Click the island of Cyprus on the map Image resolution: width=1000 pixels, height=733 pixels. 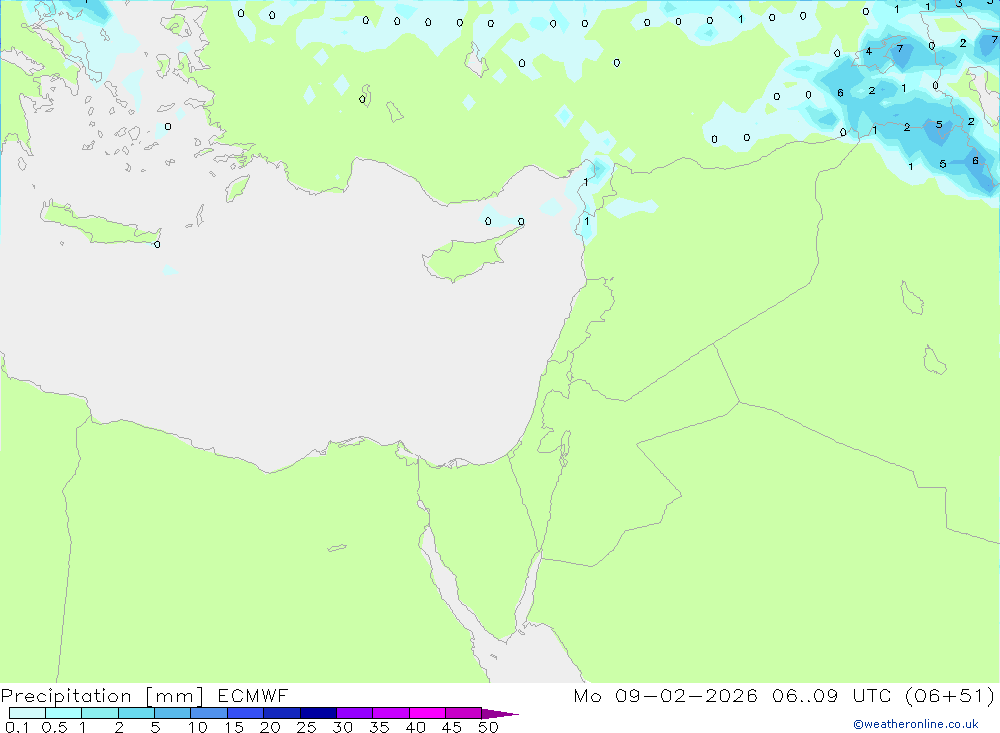(x=469, y=257)
